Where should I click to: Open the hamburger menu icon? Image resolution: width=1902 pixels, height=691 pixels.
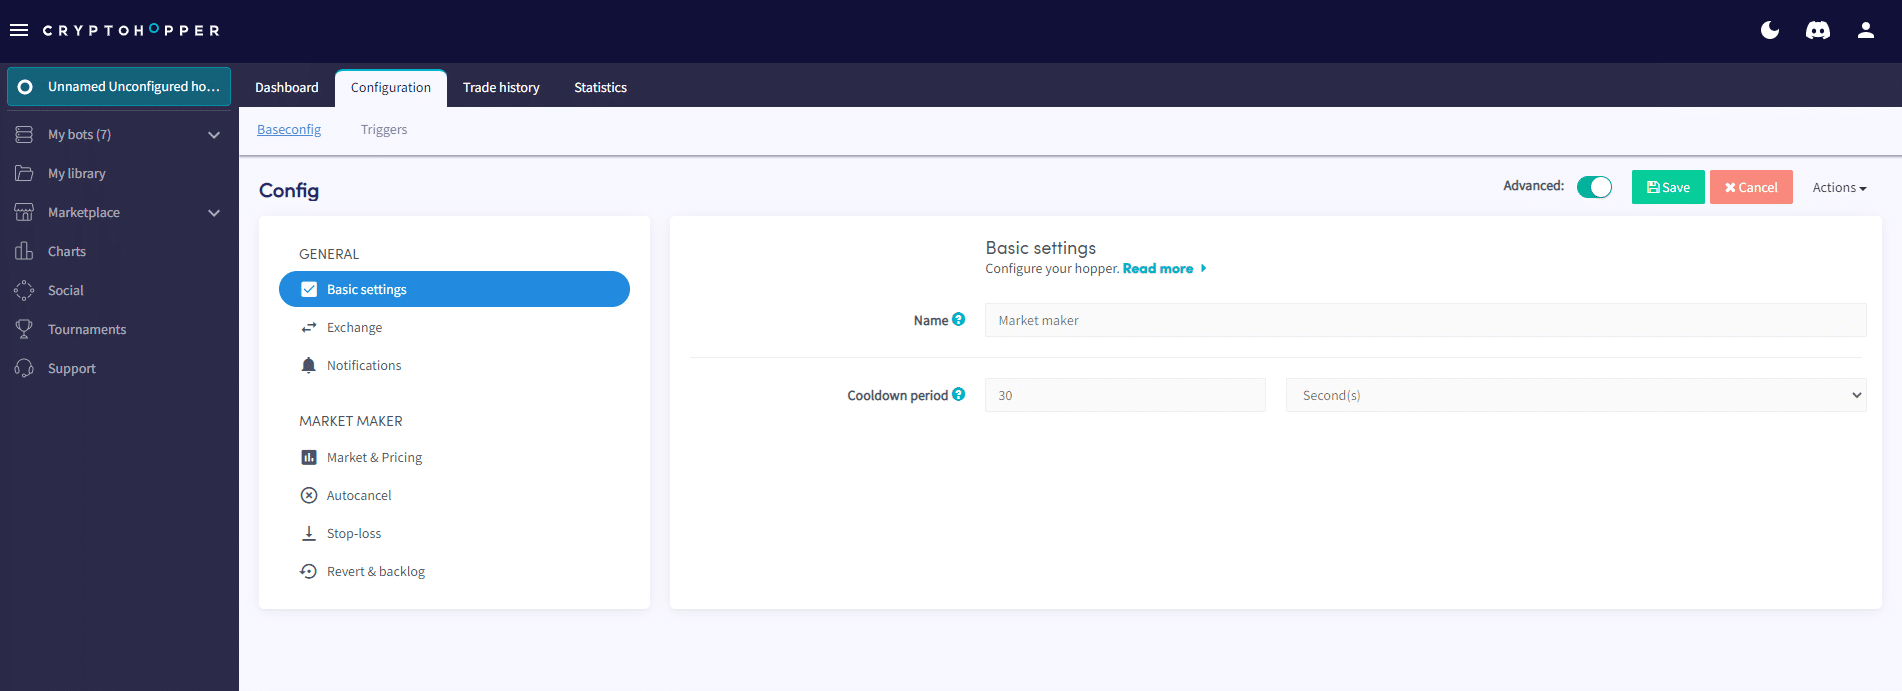coord(19,30)
